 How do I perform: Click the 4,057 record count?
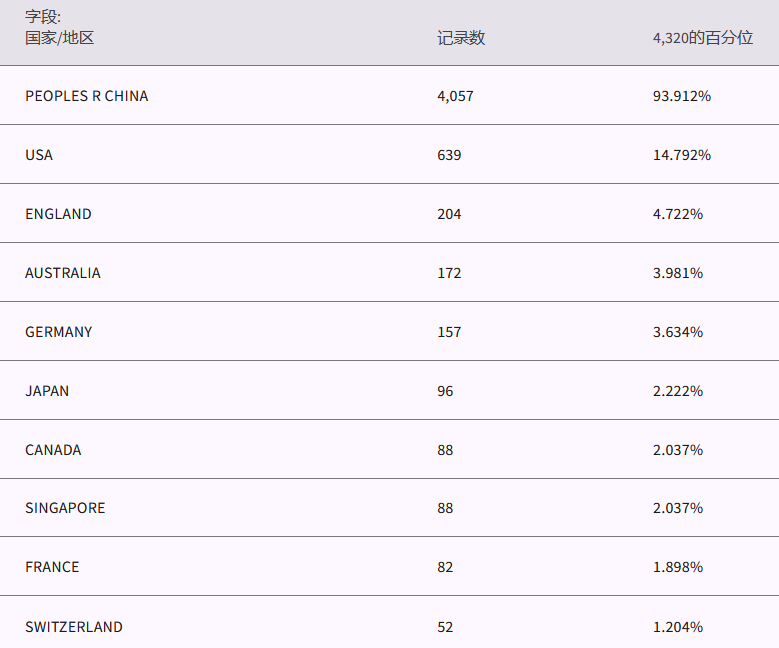[x=455, y=96]
